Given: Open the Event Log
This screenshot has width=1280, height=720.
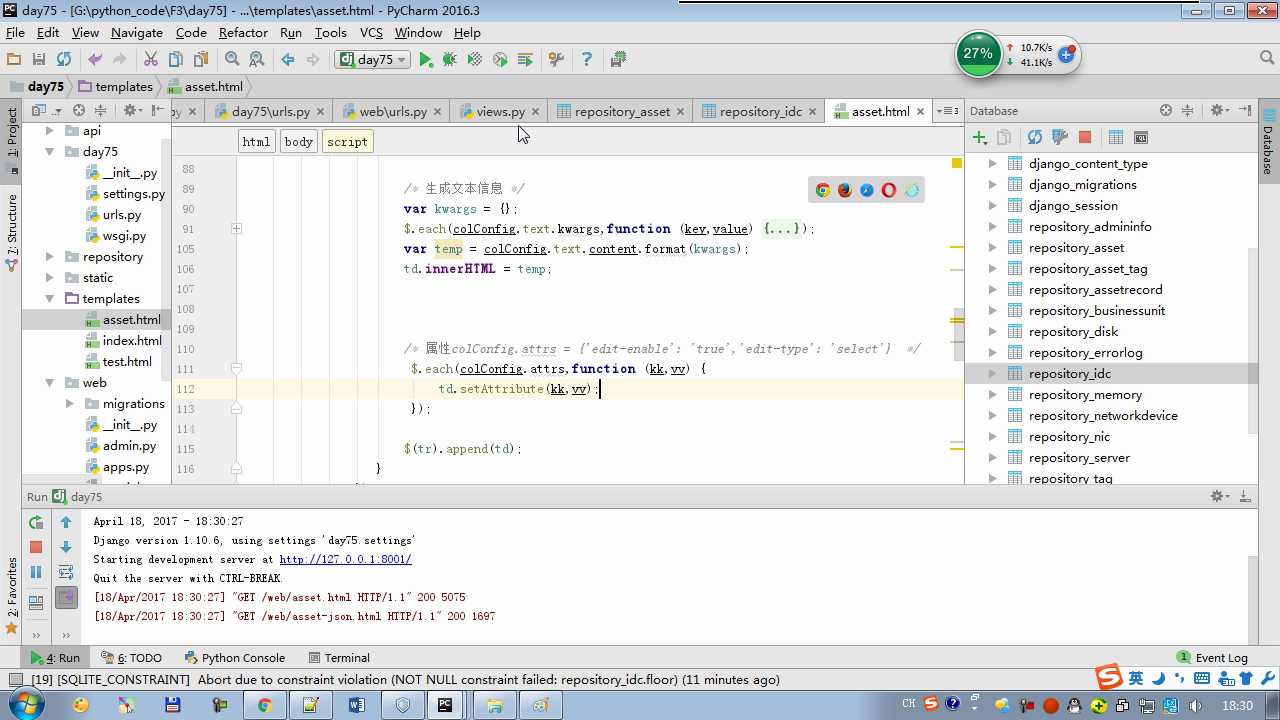Looking at the screenshot, I should coord(1212,658).
